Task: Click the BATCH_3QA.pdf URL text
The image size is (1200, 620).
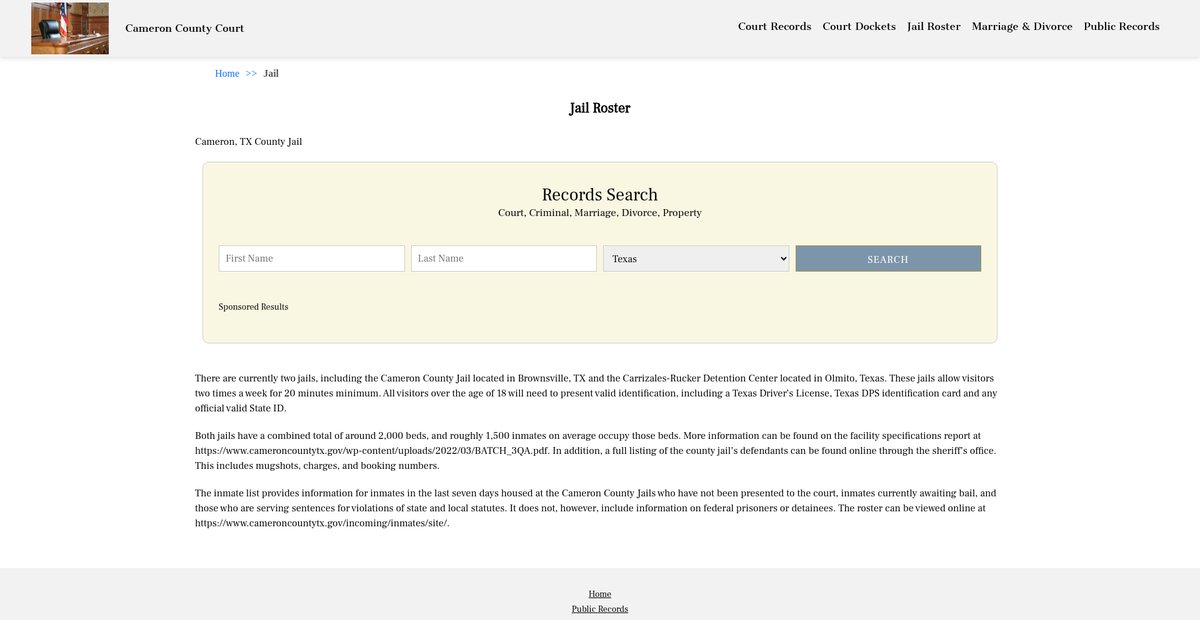Action: click(x=372, y=451)
